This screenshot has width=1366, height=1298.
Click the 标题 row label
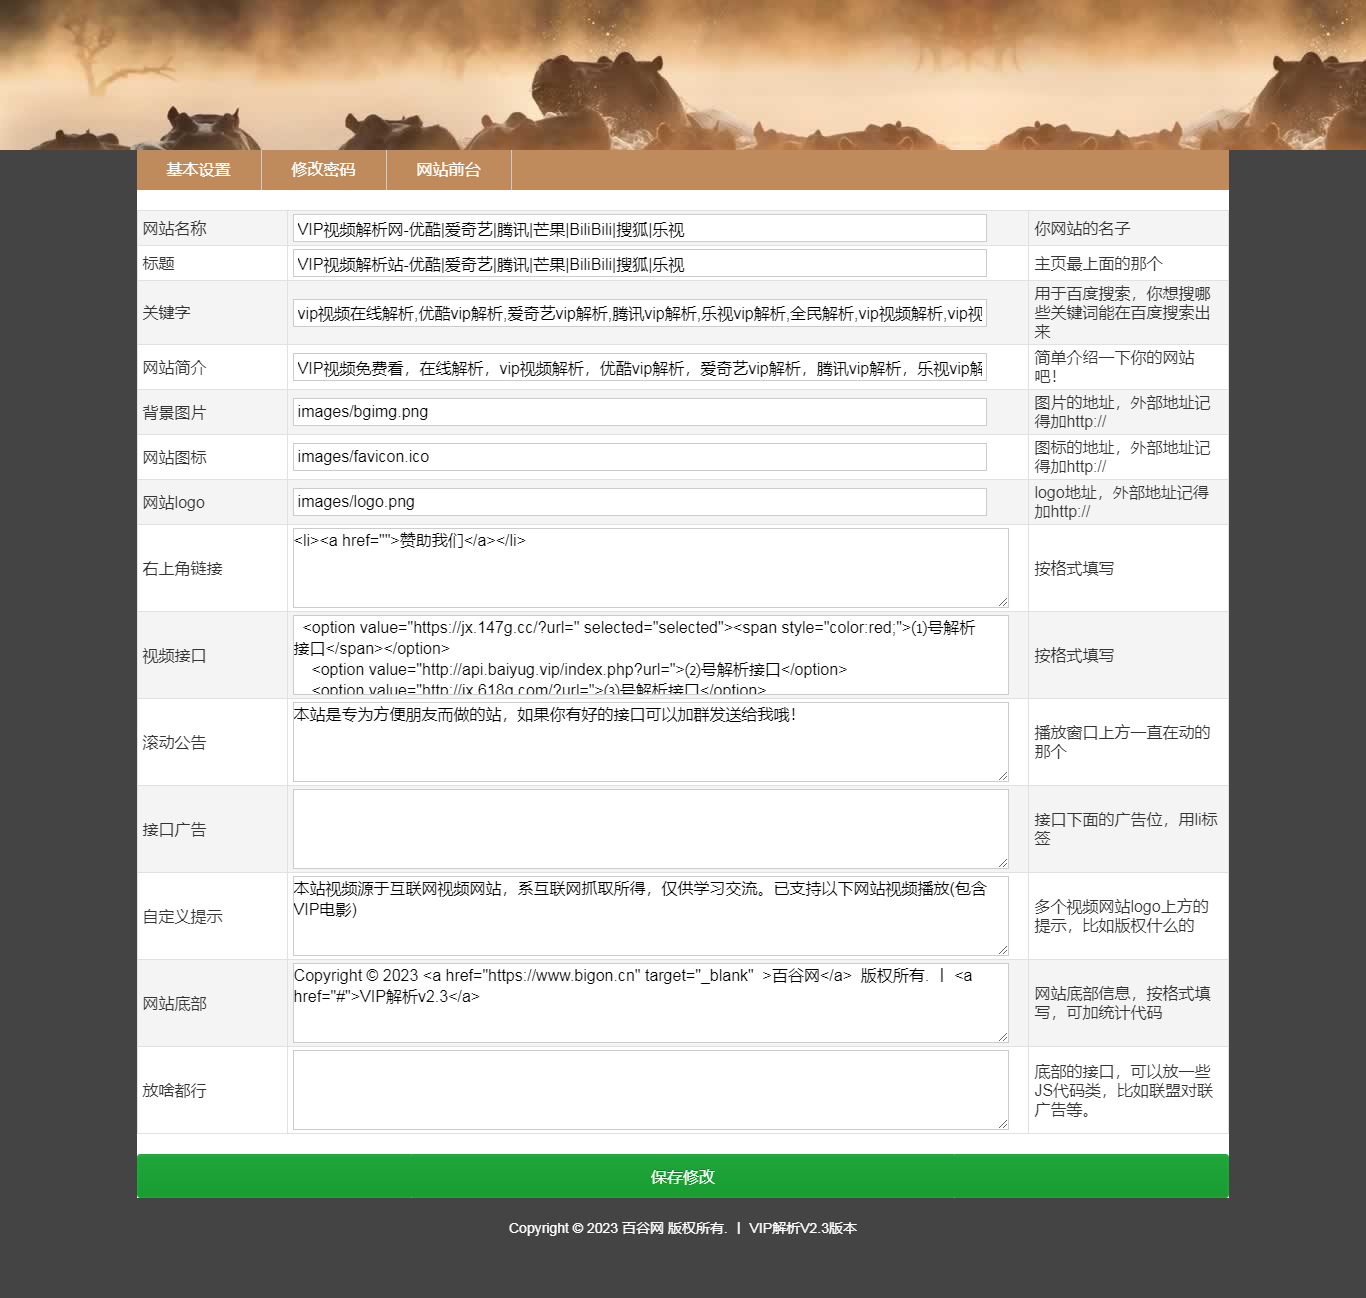pos(158,264)
